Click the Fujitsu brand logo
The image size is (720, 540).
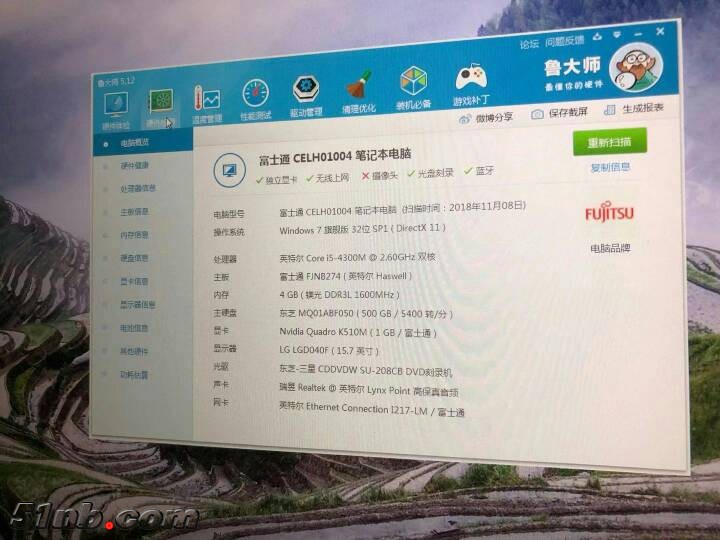coord(609,213)
